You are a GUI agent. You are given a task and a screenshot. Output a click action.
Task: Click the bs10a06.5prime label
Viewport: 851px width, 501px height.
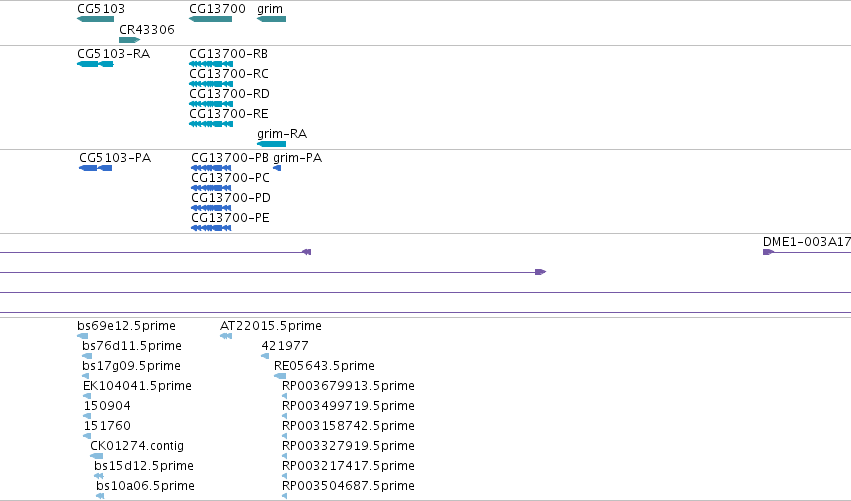point(145,486)
